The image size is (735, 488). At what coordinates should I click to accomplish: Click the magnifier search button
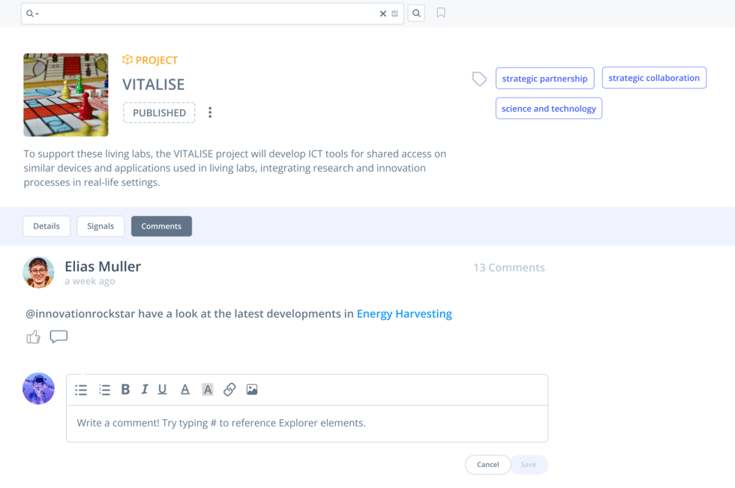[417, 14]
